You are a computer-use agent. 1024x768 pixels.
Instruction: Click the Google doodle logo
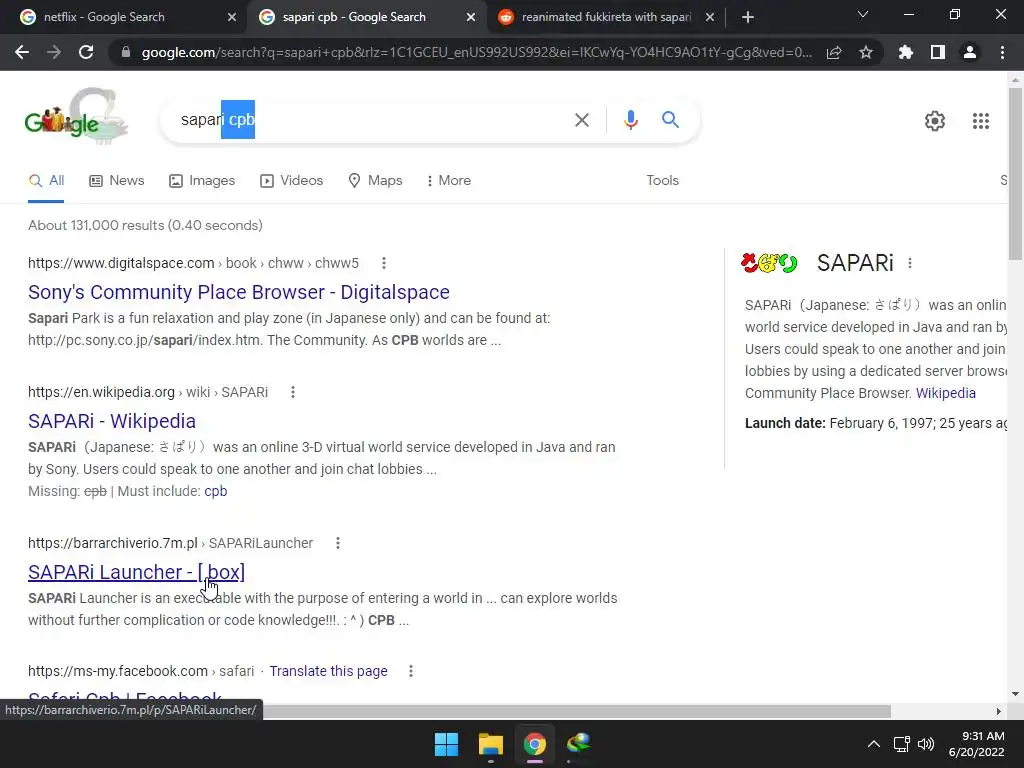point(76,117)
